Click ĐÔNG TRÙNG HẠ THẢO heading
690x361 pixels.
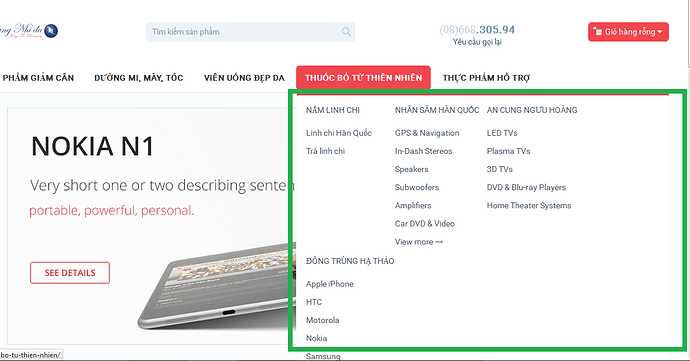(x=350, y=261)
